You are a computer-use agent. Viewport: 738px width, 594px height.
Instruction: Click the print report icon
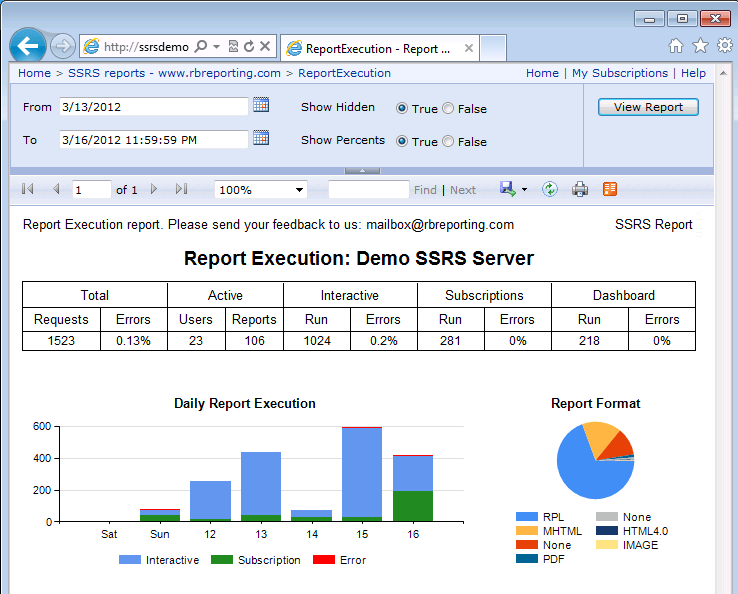coord(580,189)
